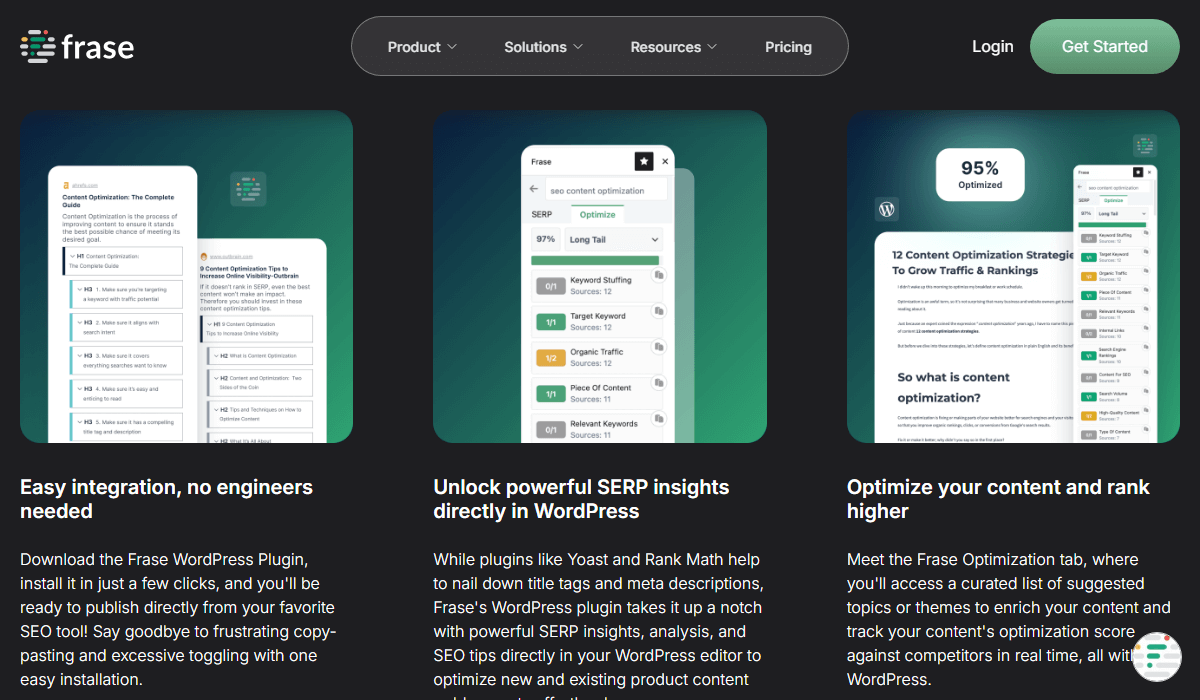Switch to the SERP tab
Screen dimensions: 1200x700
click(x=542, y=214)
